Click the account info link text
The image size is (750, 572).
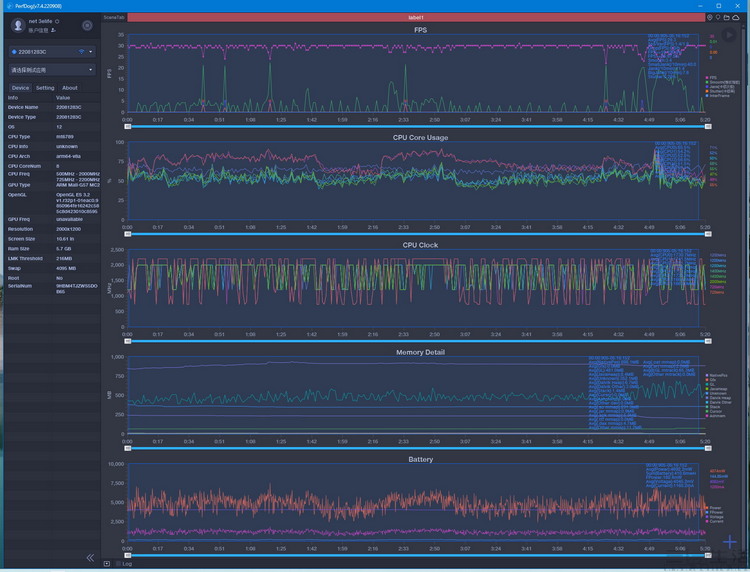(x=38, y=31)
